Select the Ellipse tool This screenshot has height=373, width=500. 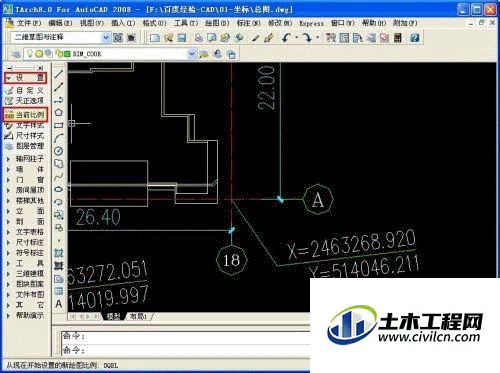(59, 189)
